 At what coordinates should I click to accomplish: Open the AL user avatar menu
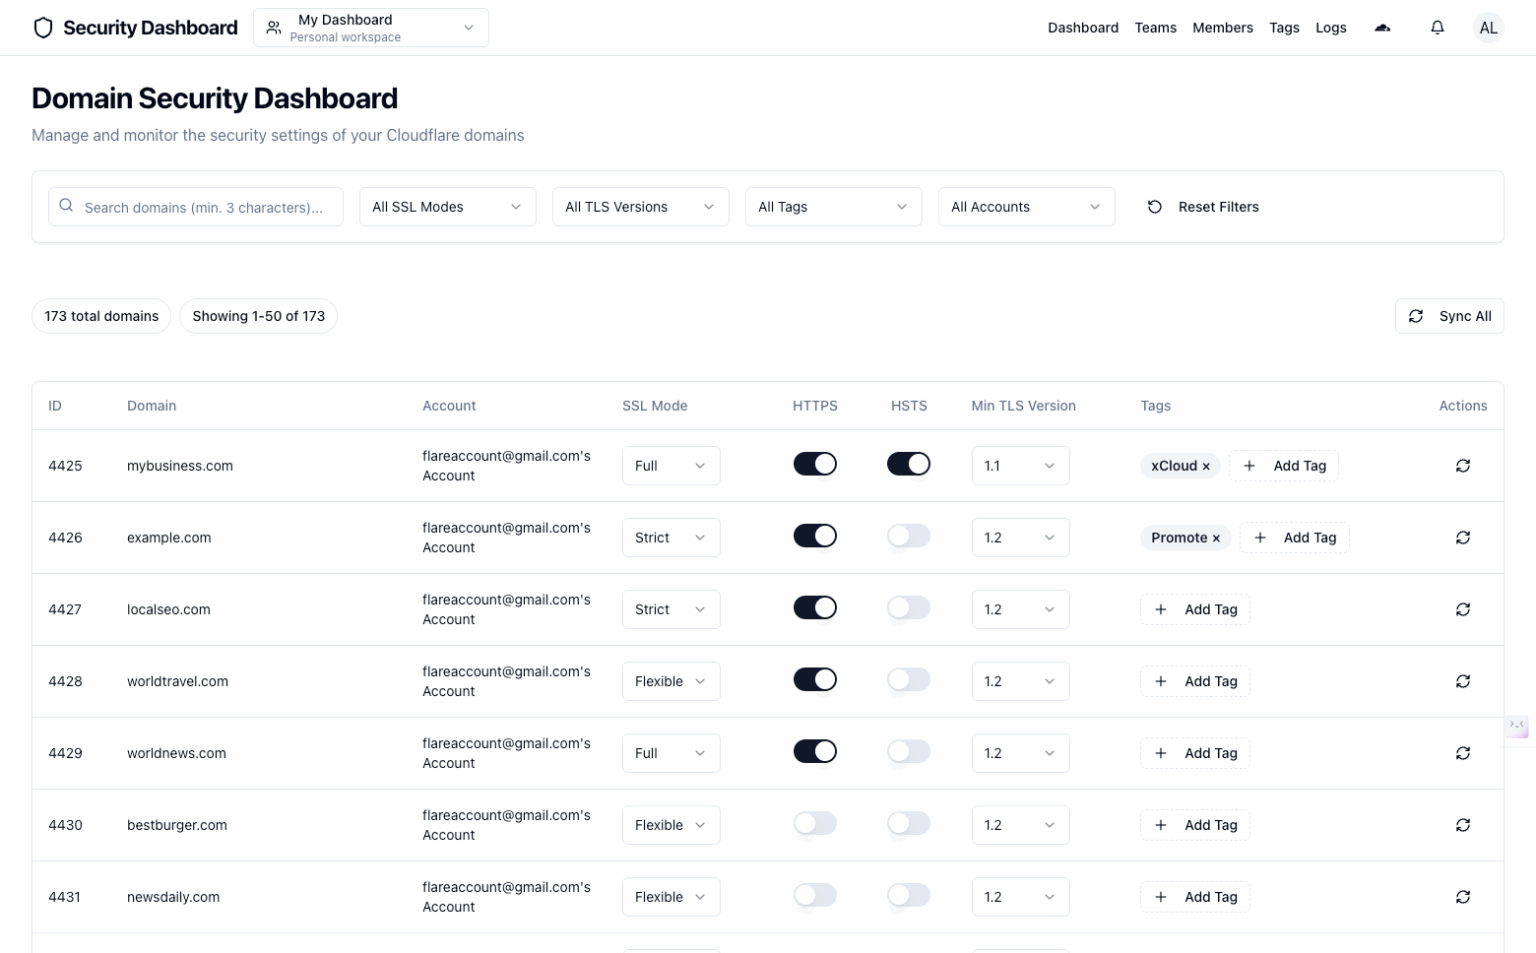(1488, 28)
